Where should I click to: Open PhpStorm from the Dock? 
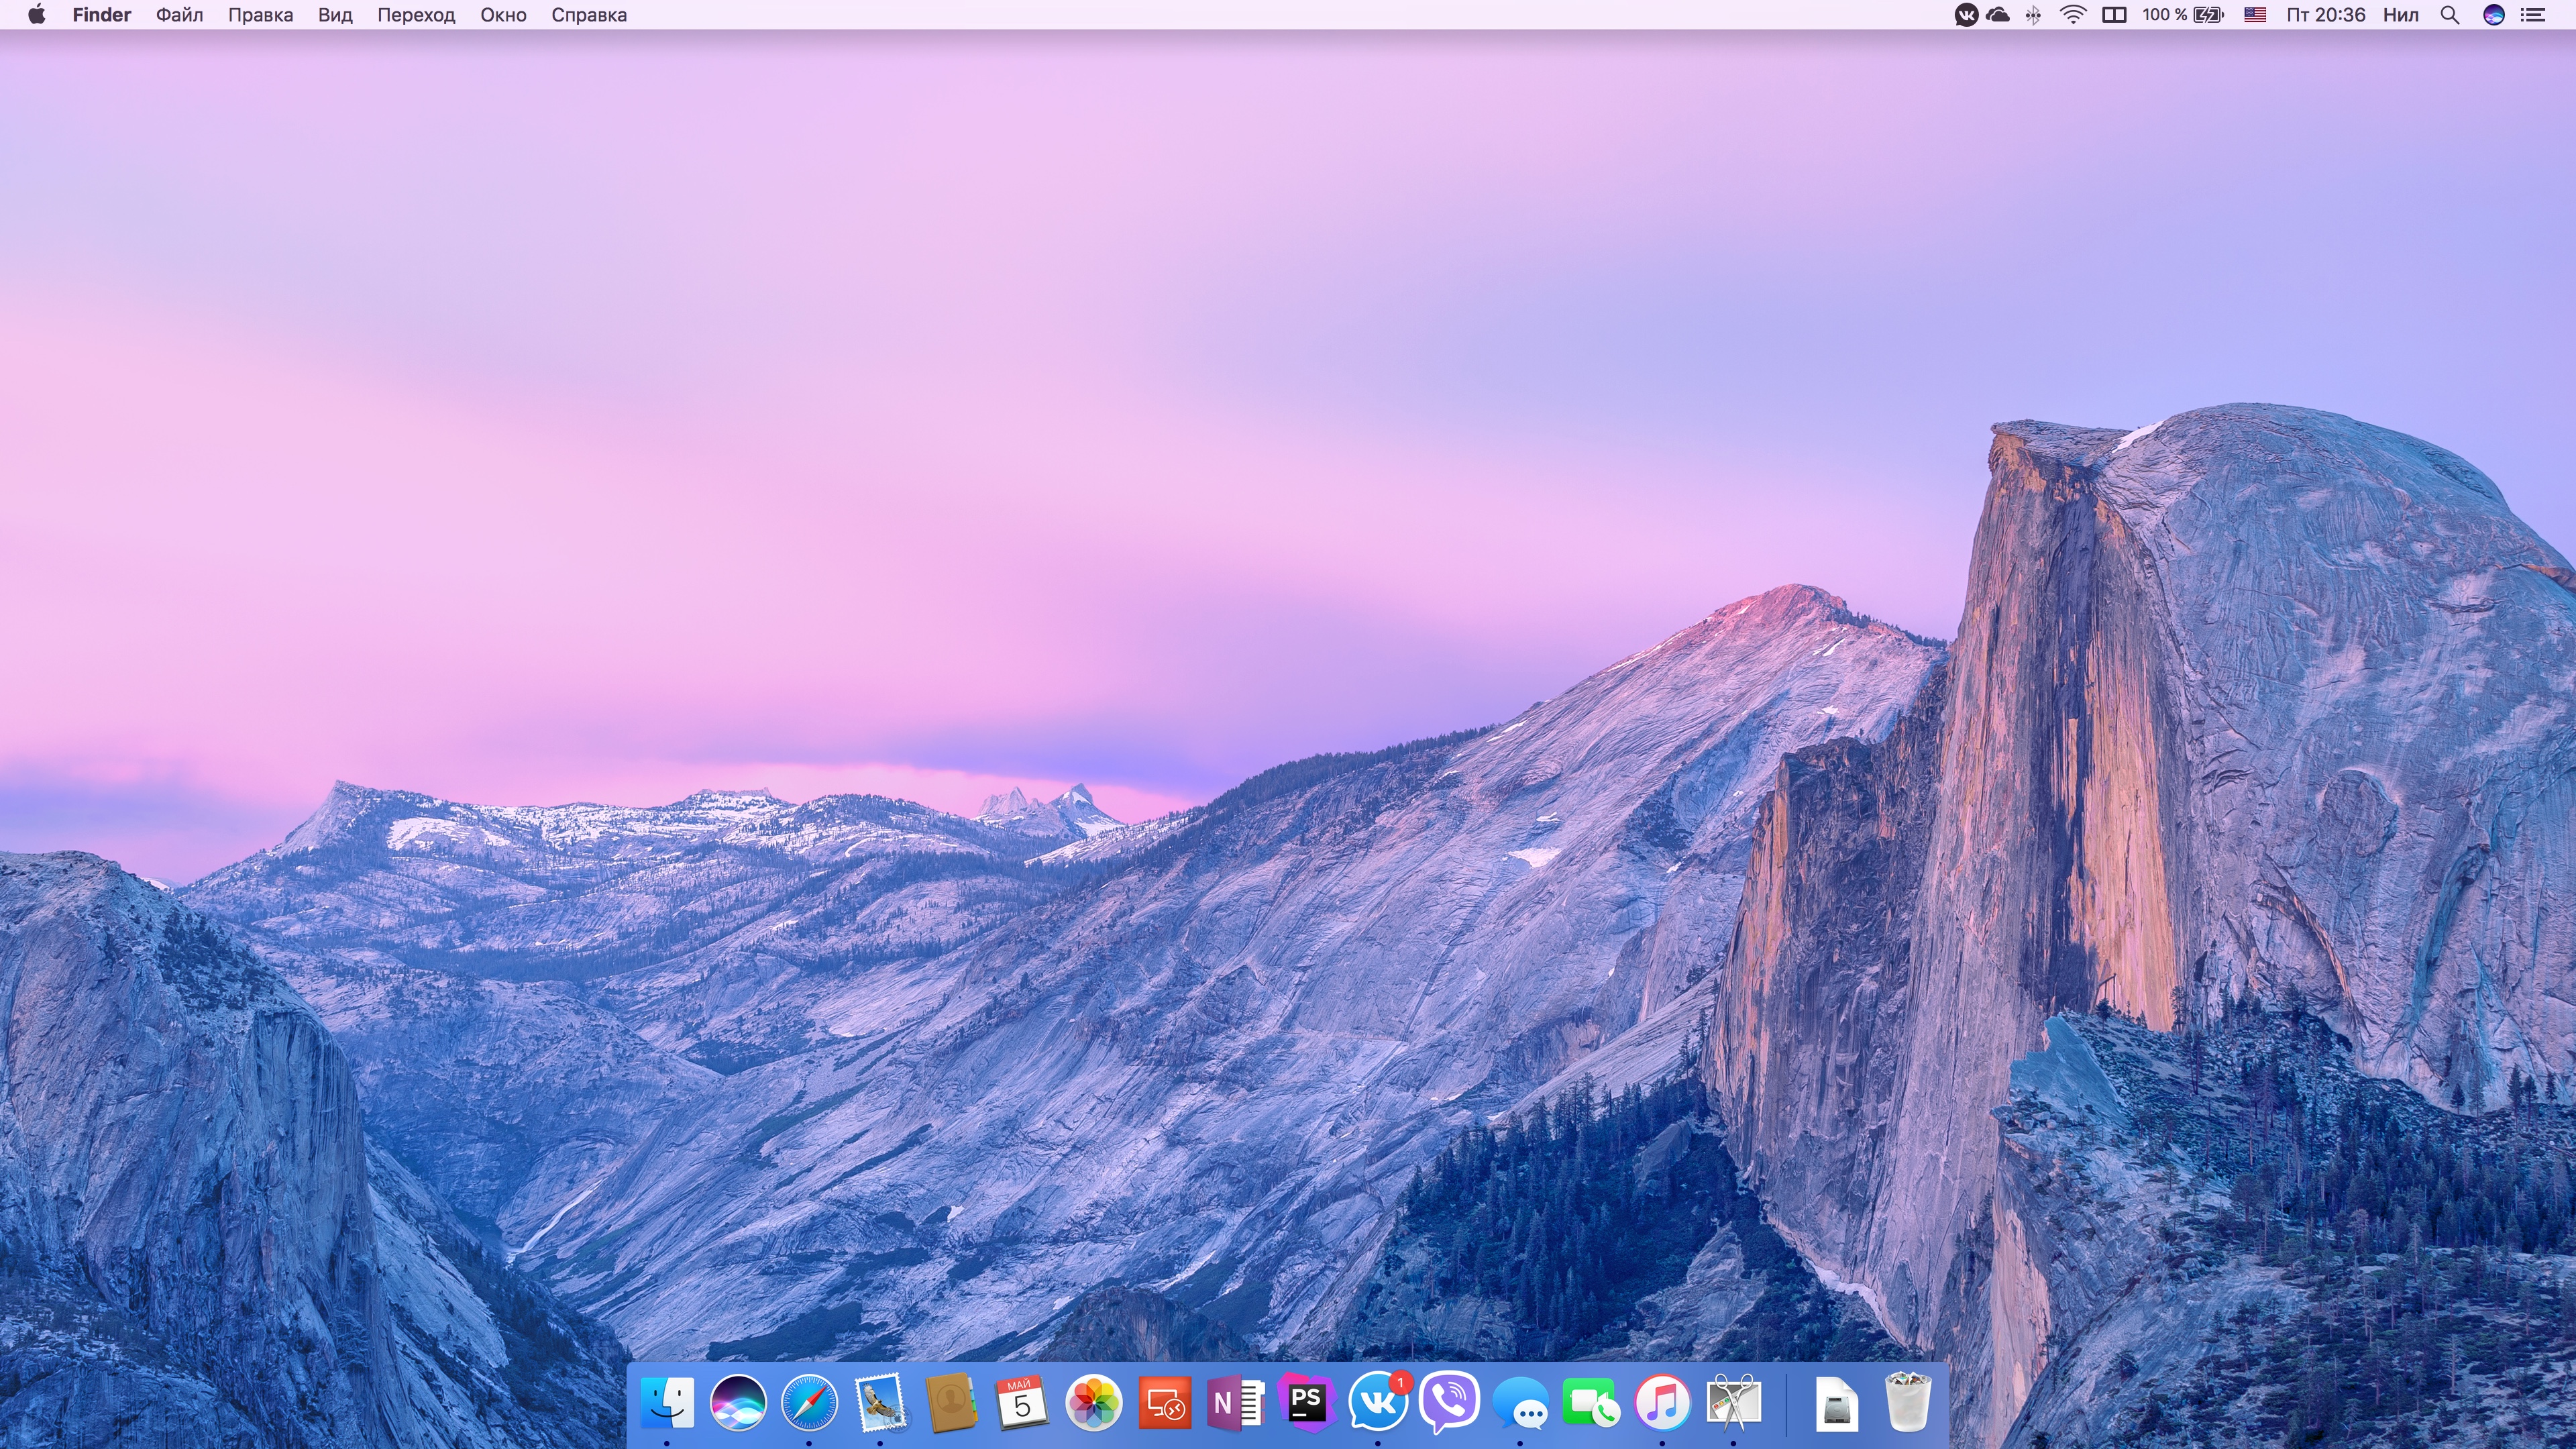pyautogui.click(x=1306, y=1402)
